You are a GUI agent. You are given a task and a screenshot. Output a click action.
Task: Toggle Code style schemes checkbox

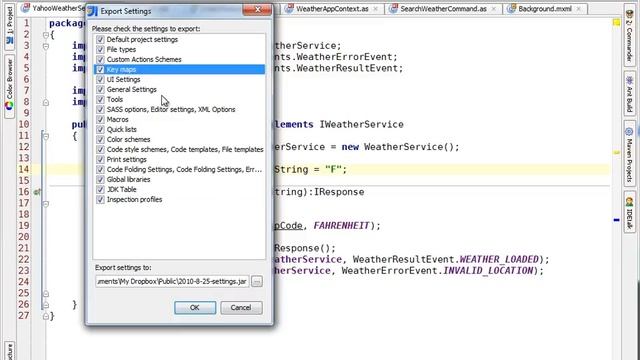[x=100, y=149]
